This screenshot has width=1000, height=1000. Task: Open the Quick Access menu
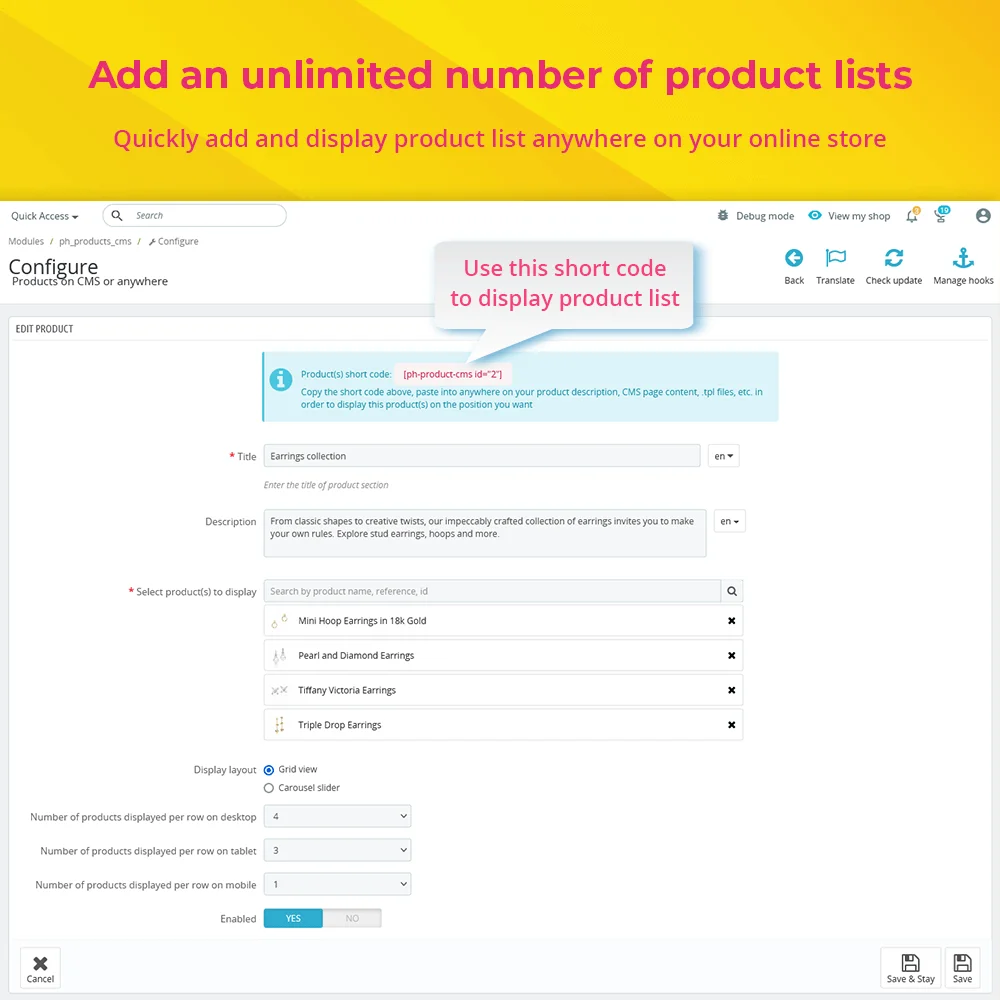[44, 216]
